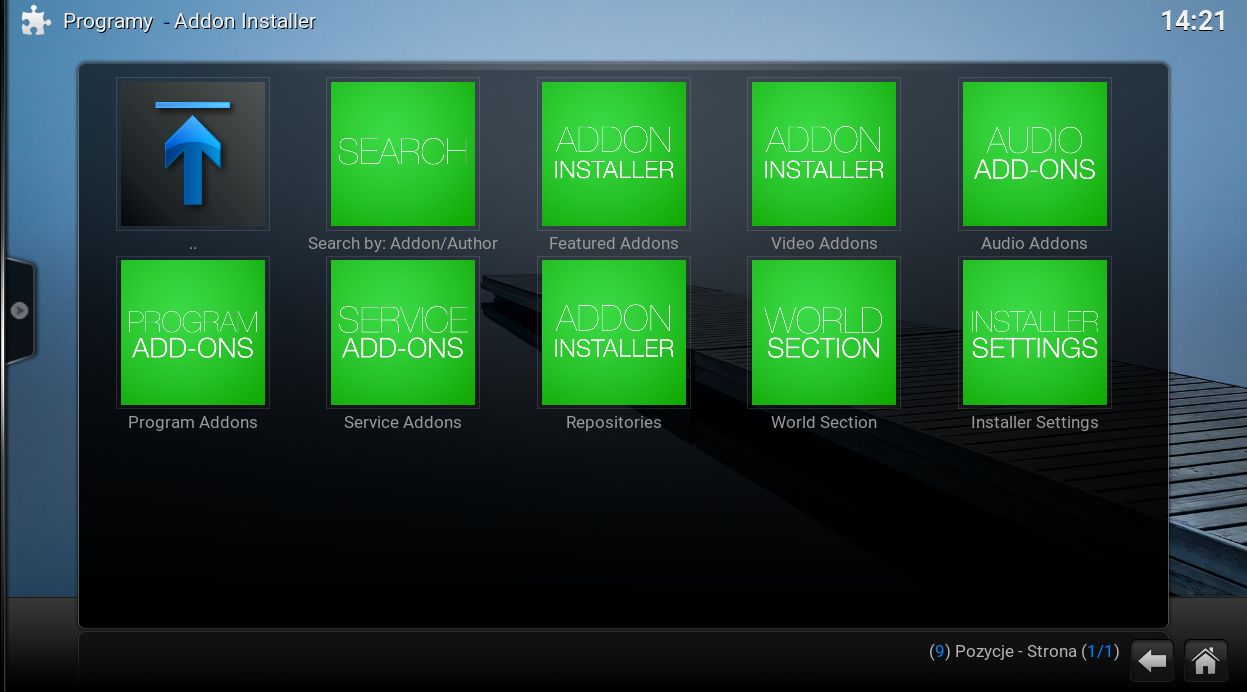The height and width of the screenshot is (692, 1247).
Task: Click the "Pozycje - Strona" page counter
Action: tap(1024, 651)
